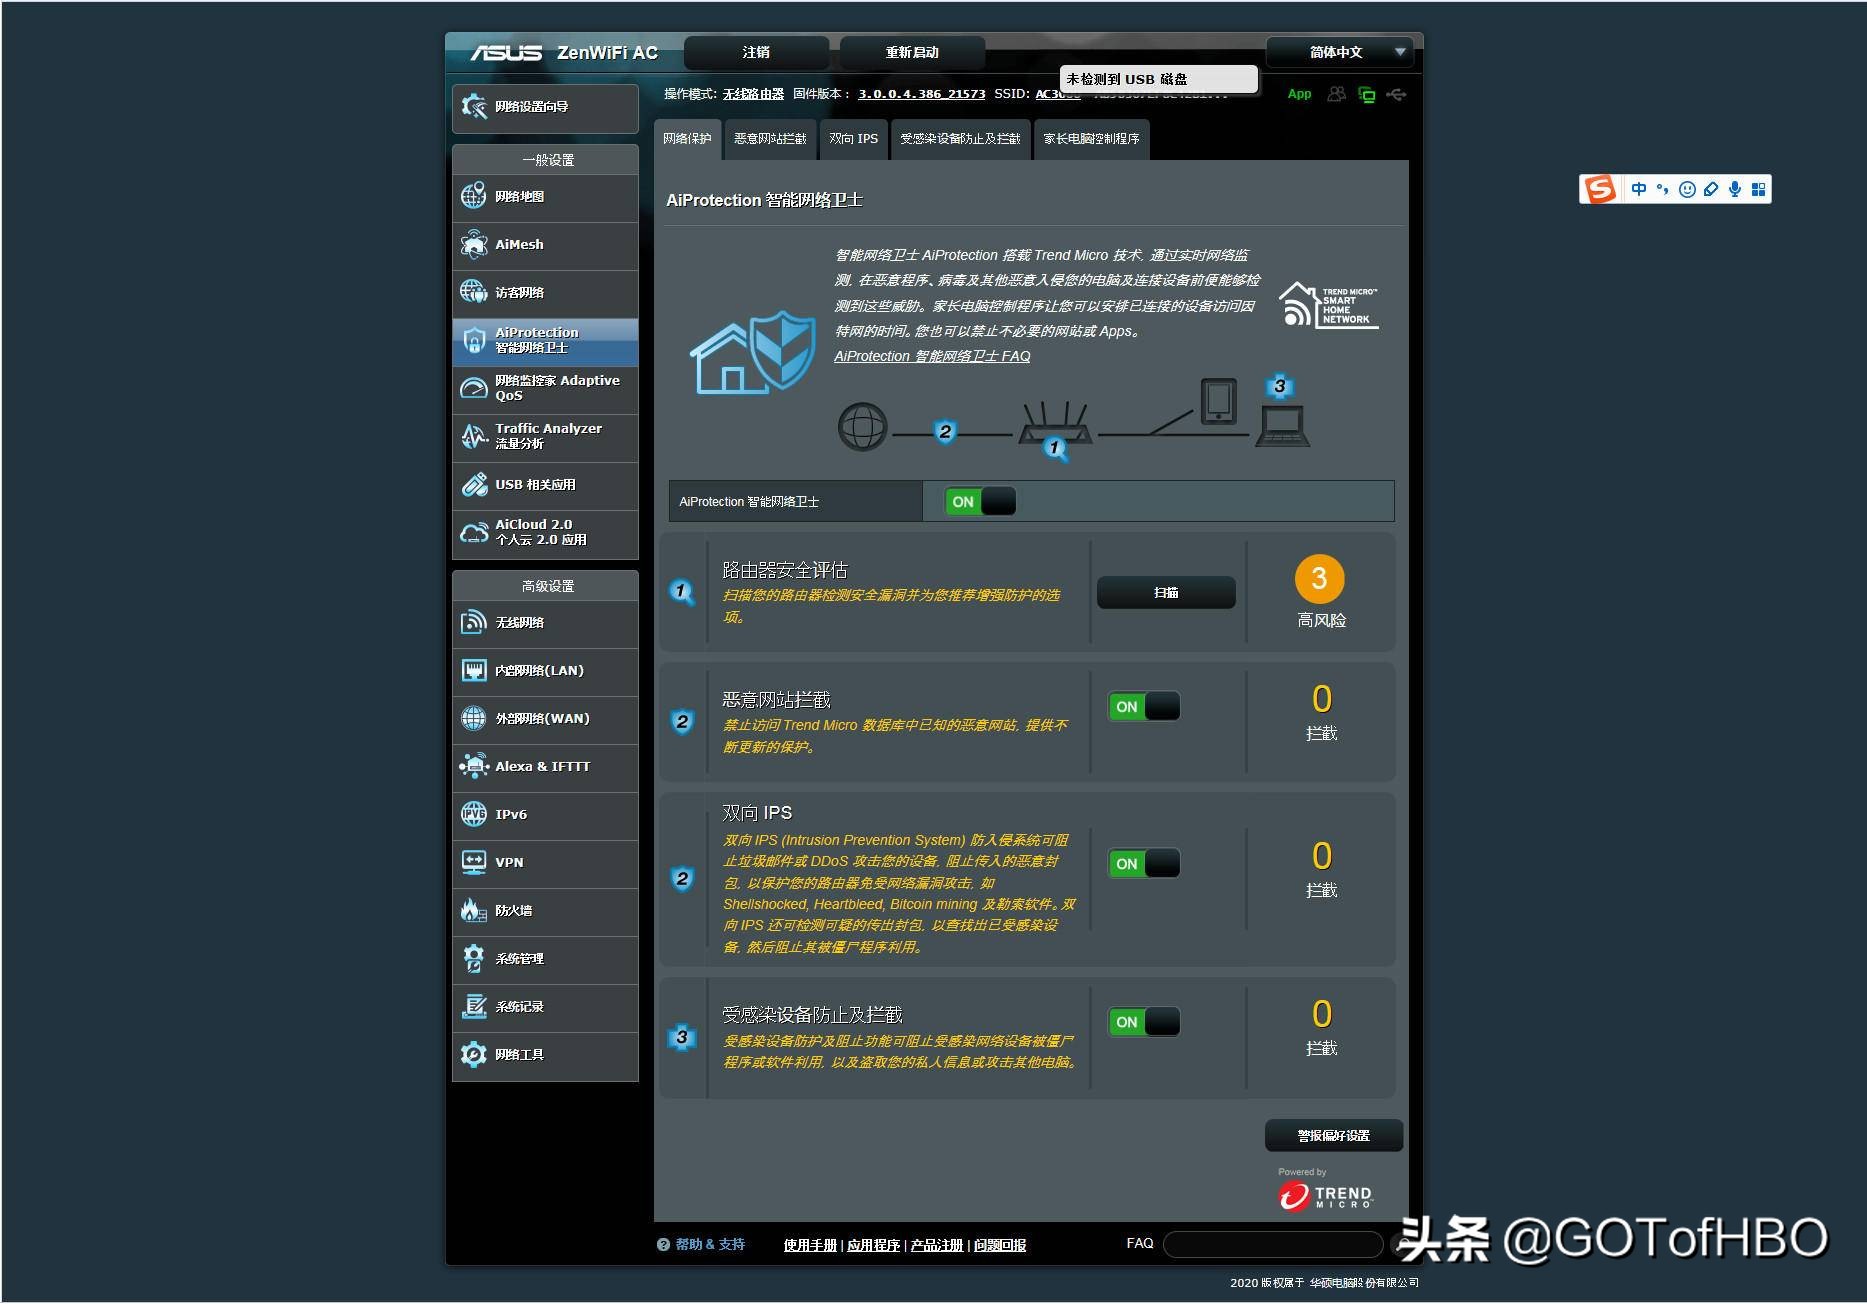
Task: Switch to 双向 IPS tab
Action: (853, 139)
